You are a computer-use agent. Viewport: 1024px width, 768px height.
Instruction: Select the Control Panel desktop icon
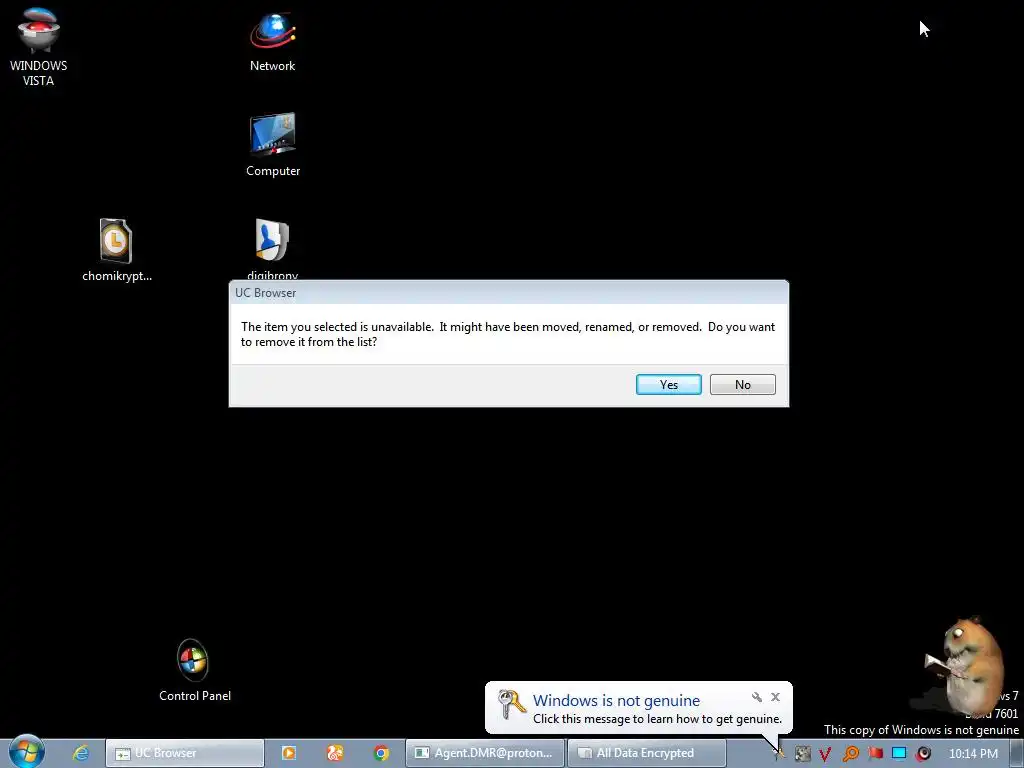(x=195, y=671)
